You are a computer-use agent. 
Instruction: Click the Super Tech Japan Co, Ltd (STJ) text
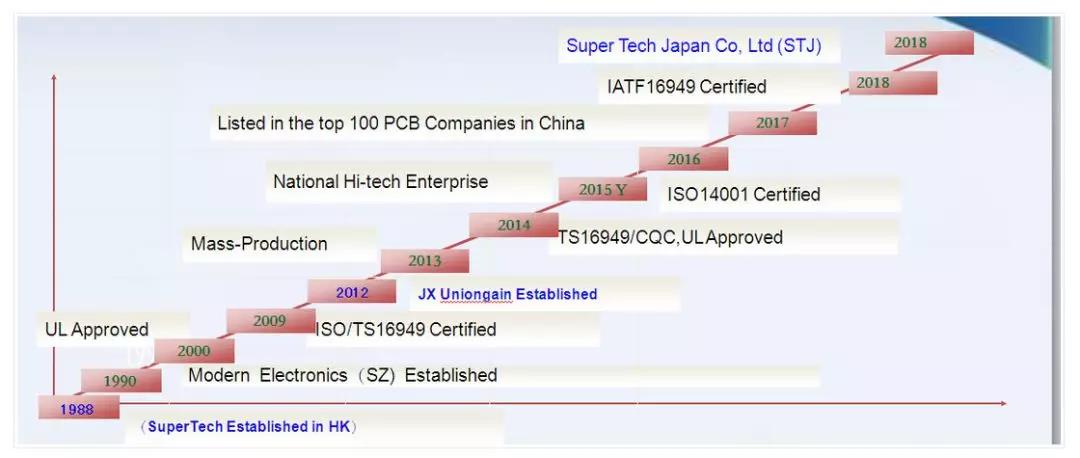click(x=694, y=46)
